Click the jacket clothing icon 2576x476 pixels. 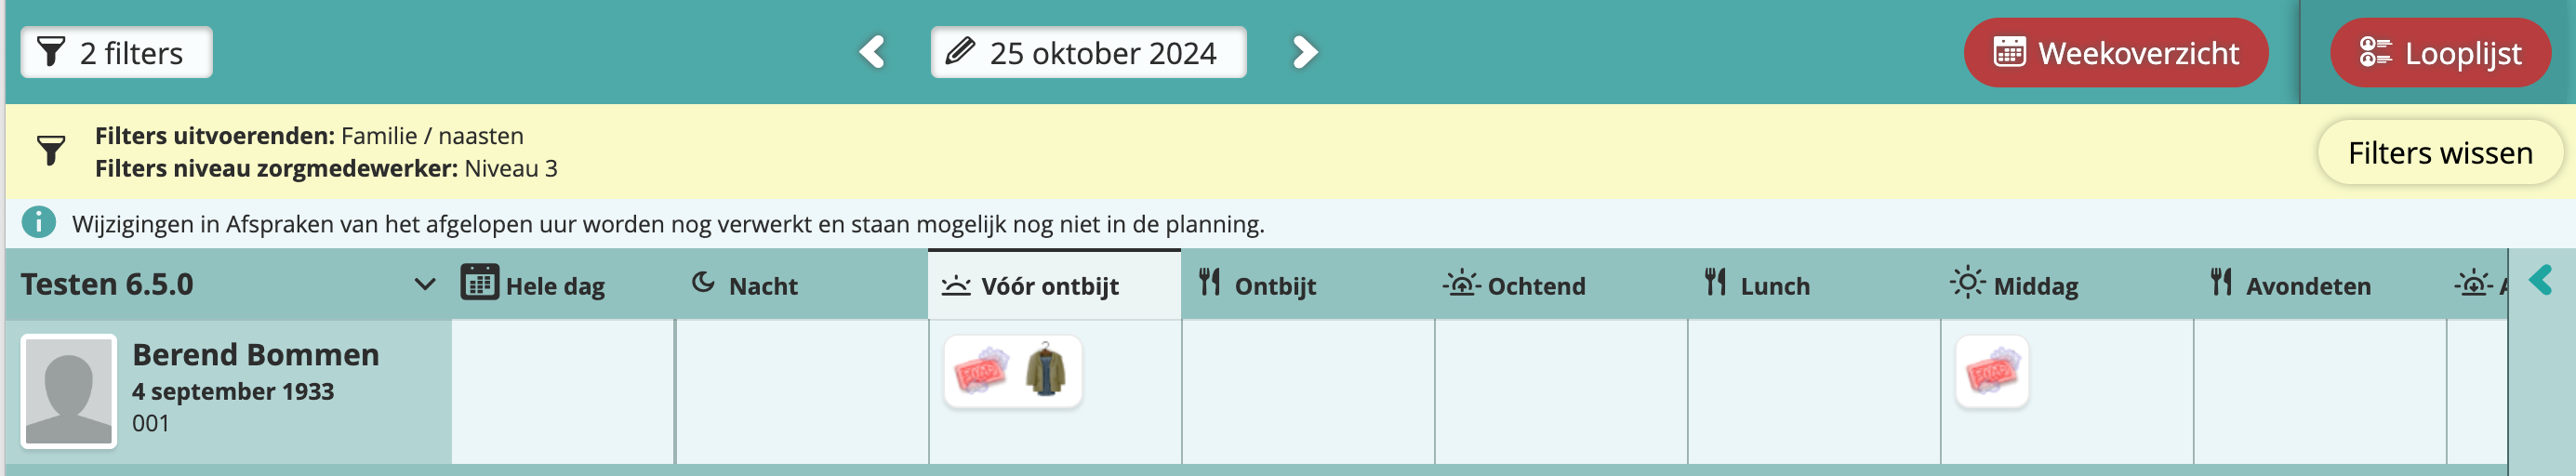[1045, 372]
